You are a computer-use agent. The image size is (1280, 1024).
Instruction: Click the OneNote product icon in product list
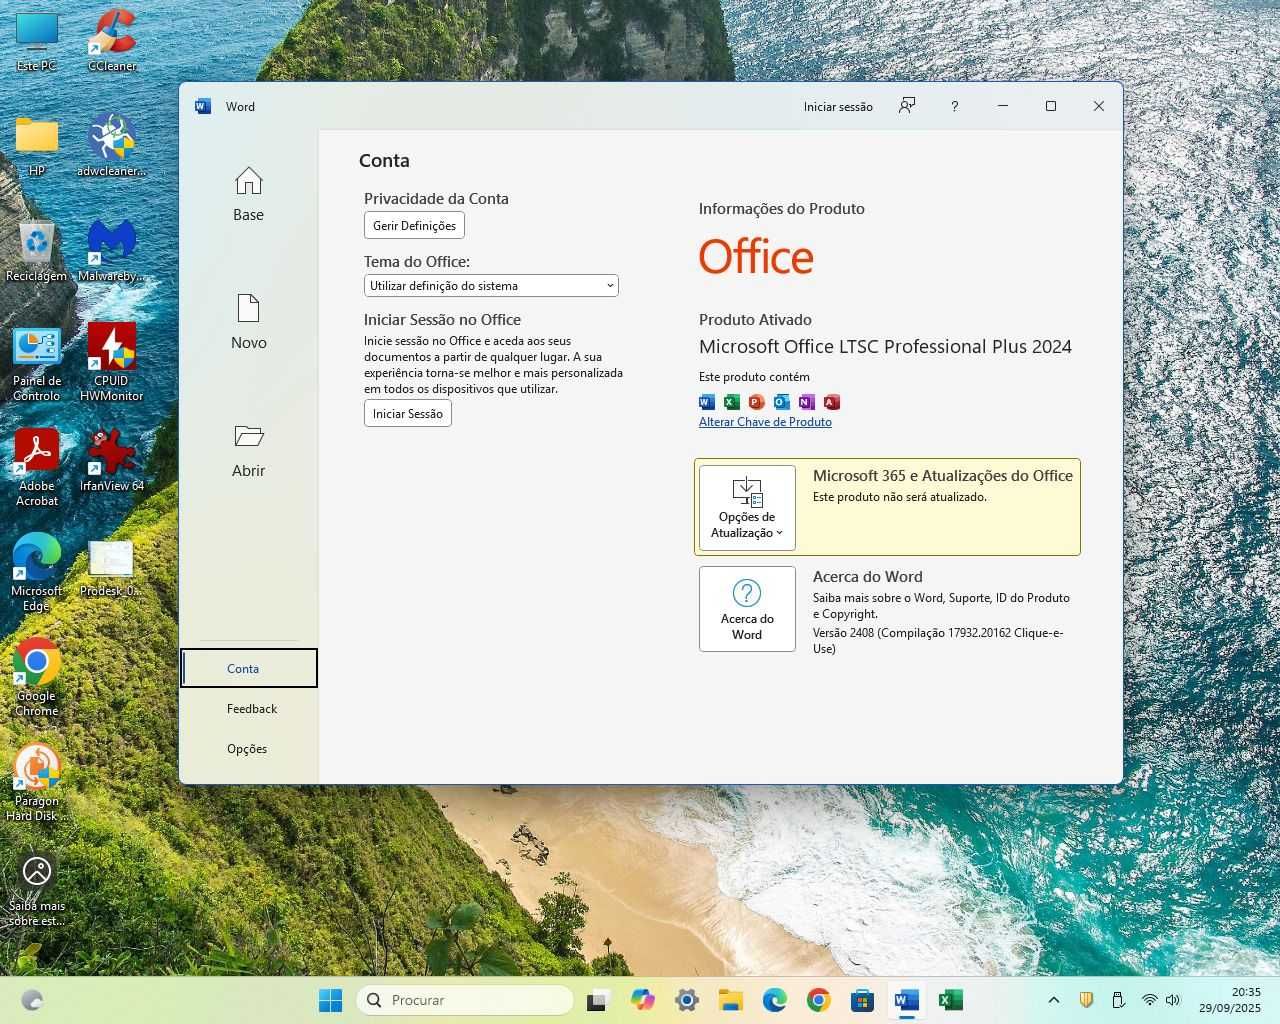(807, 402)
